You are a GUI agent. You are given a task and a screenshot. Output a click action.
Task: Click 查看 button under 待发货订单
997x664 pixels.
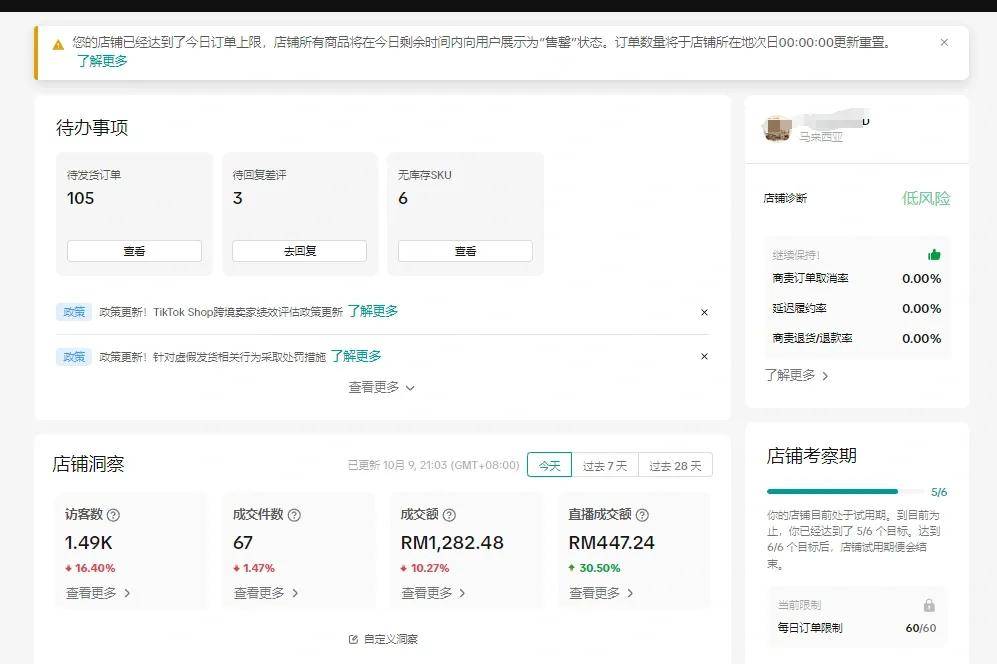[x=134, y=251]
